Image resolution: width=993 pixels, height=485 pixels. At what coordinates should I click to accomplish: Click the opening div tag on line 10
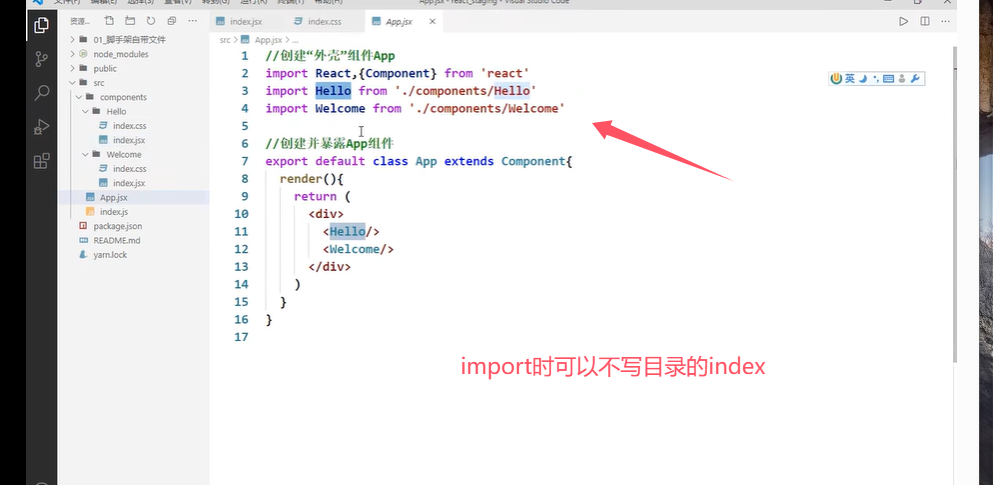pos(326,214)
